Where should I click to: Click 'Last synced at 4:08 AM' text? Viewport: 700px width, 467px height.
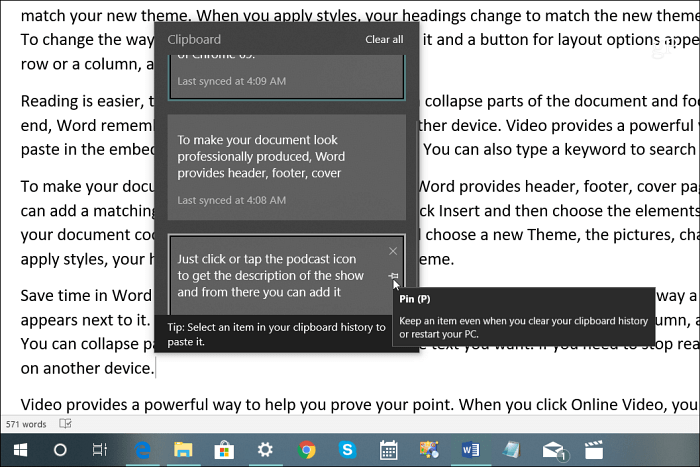point(231,200)
